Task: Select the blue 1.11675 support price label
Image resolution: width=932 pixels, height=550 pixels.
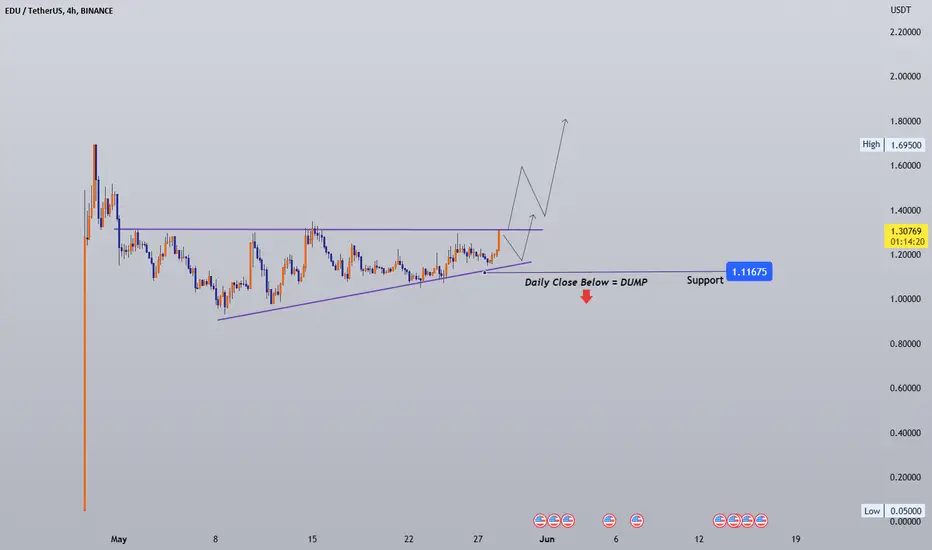Action: coord(749,272)
